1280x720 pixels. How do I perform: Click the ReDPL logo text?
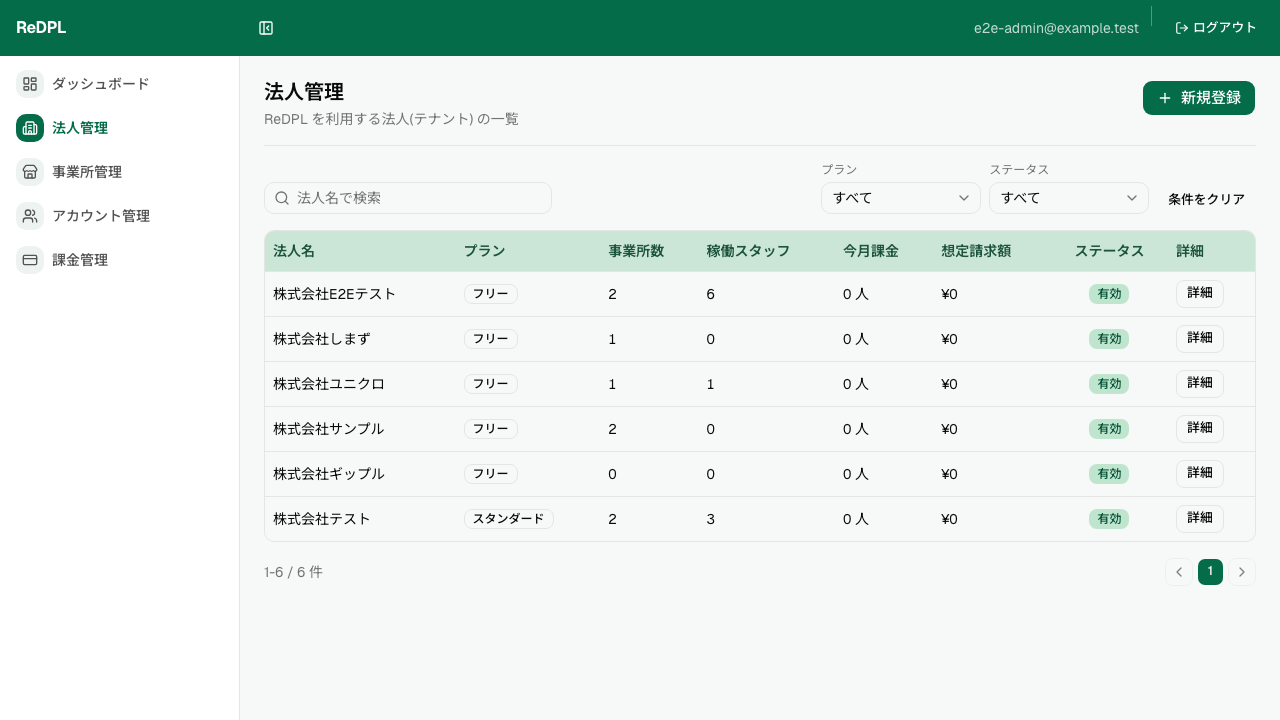[x=41, y=28]
